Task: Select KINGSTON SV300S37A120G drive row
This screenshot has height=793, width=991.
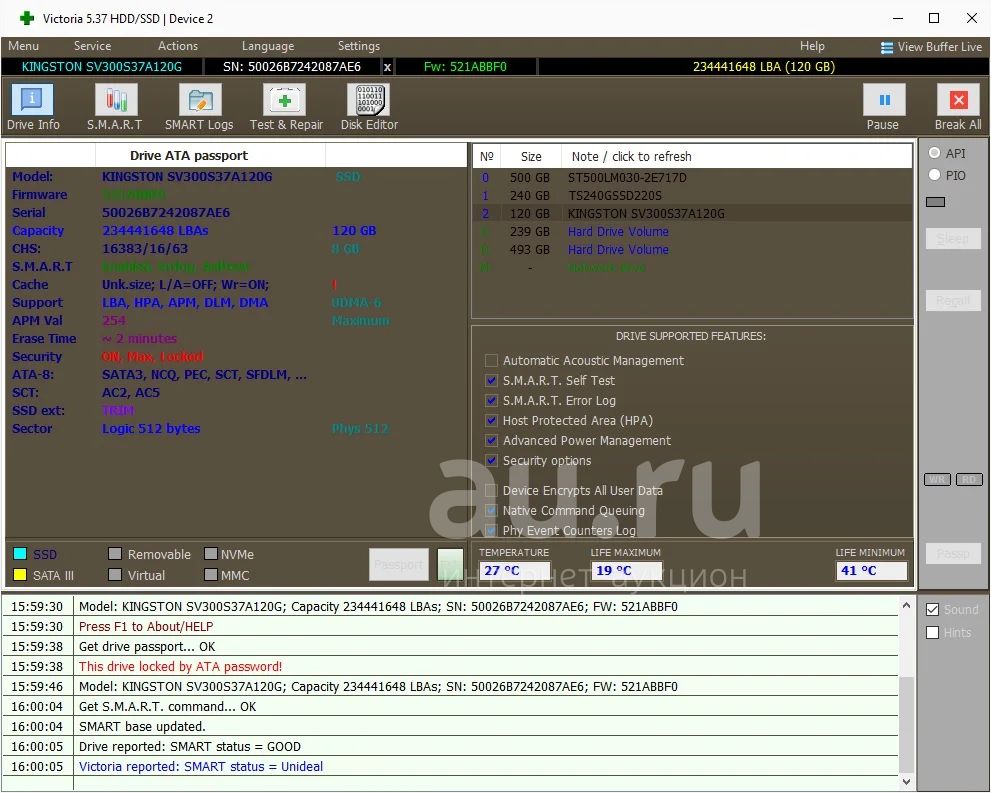Action: 692,214
